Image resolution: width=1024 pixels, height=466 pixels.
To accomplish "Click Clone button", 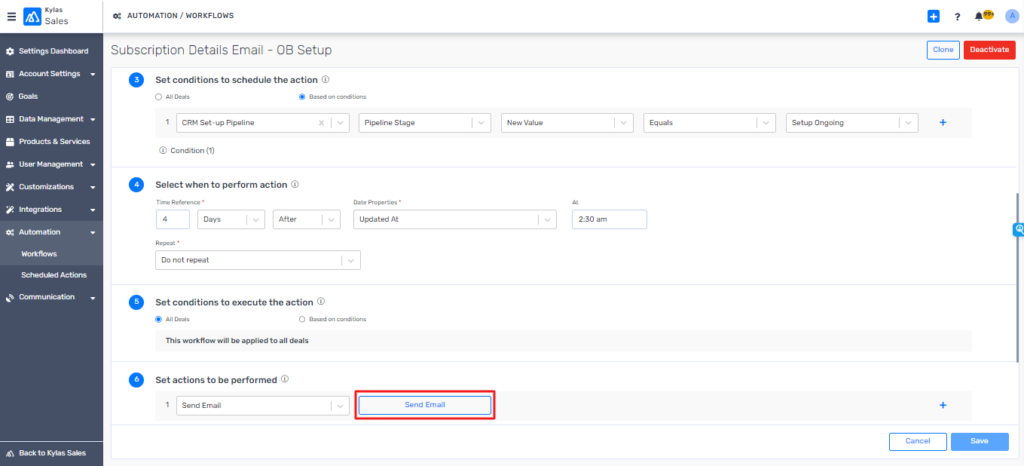I will click(x=943, y=50).
